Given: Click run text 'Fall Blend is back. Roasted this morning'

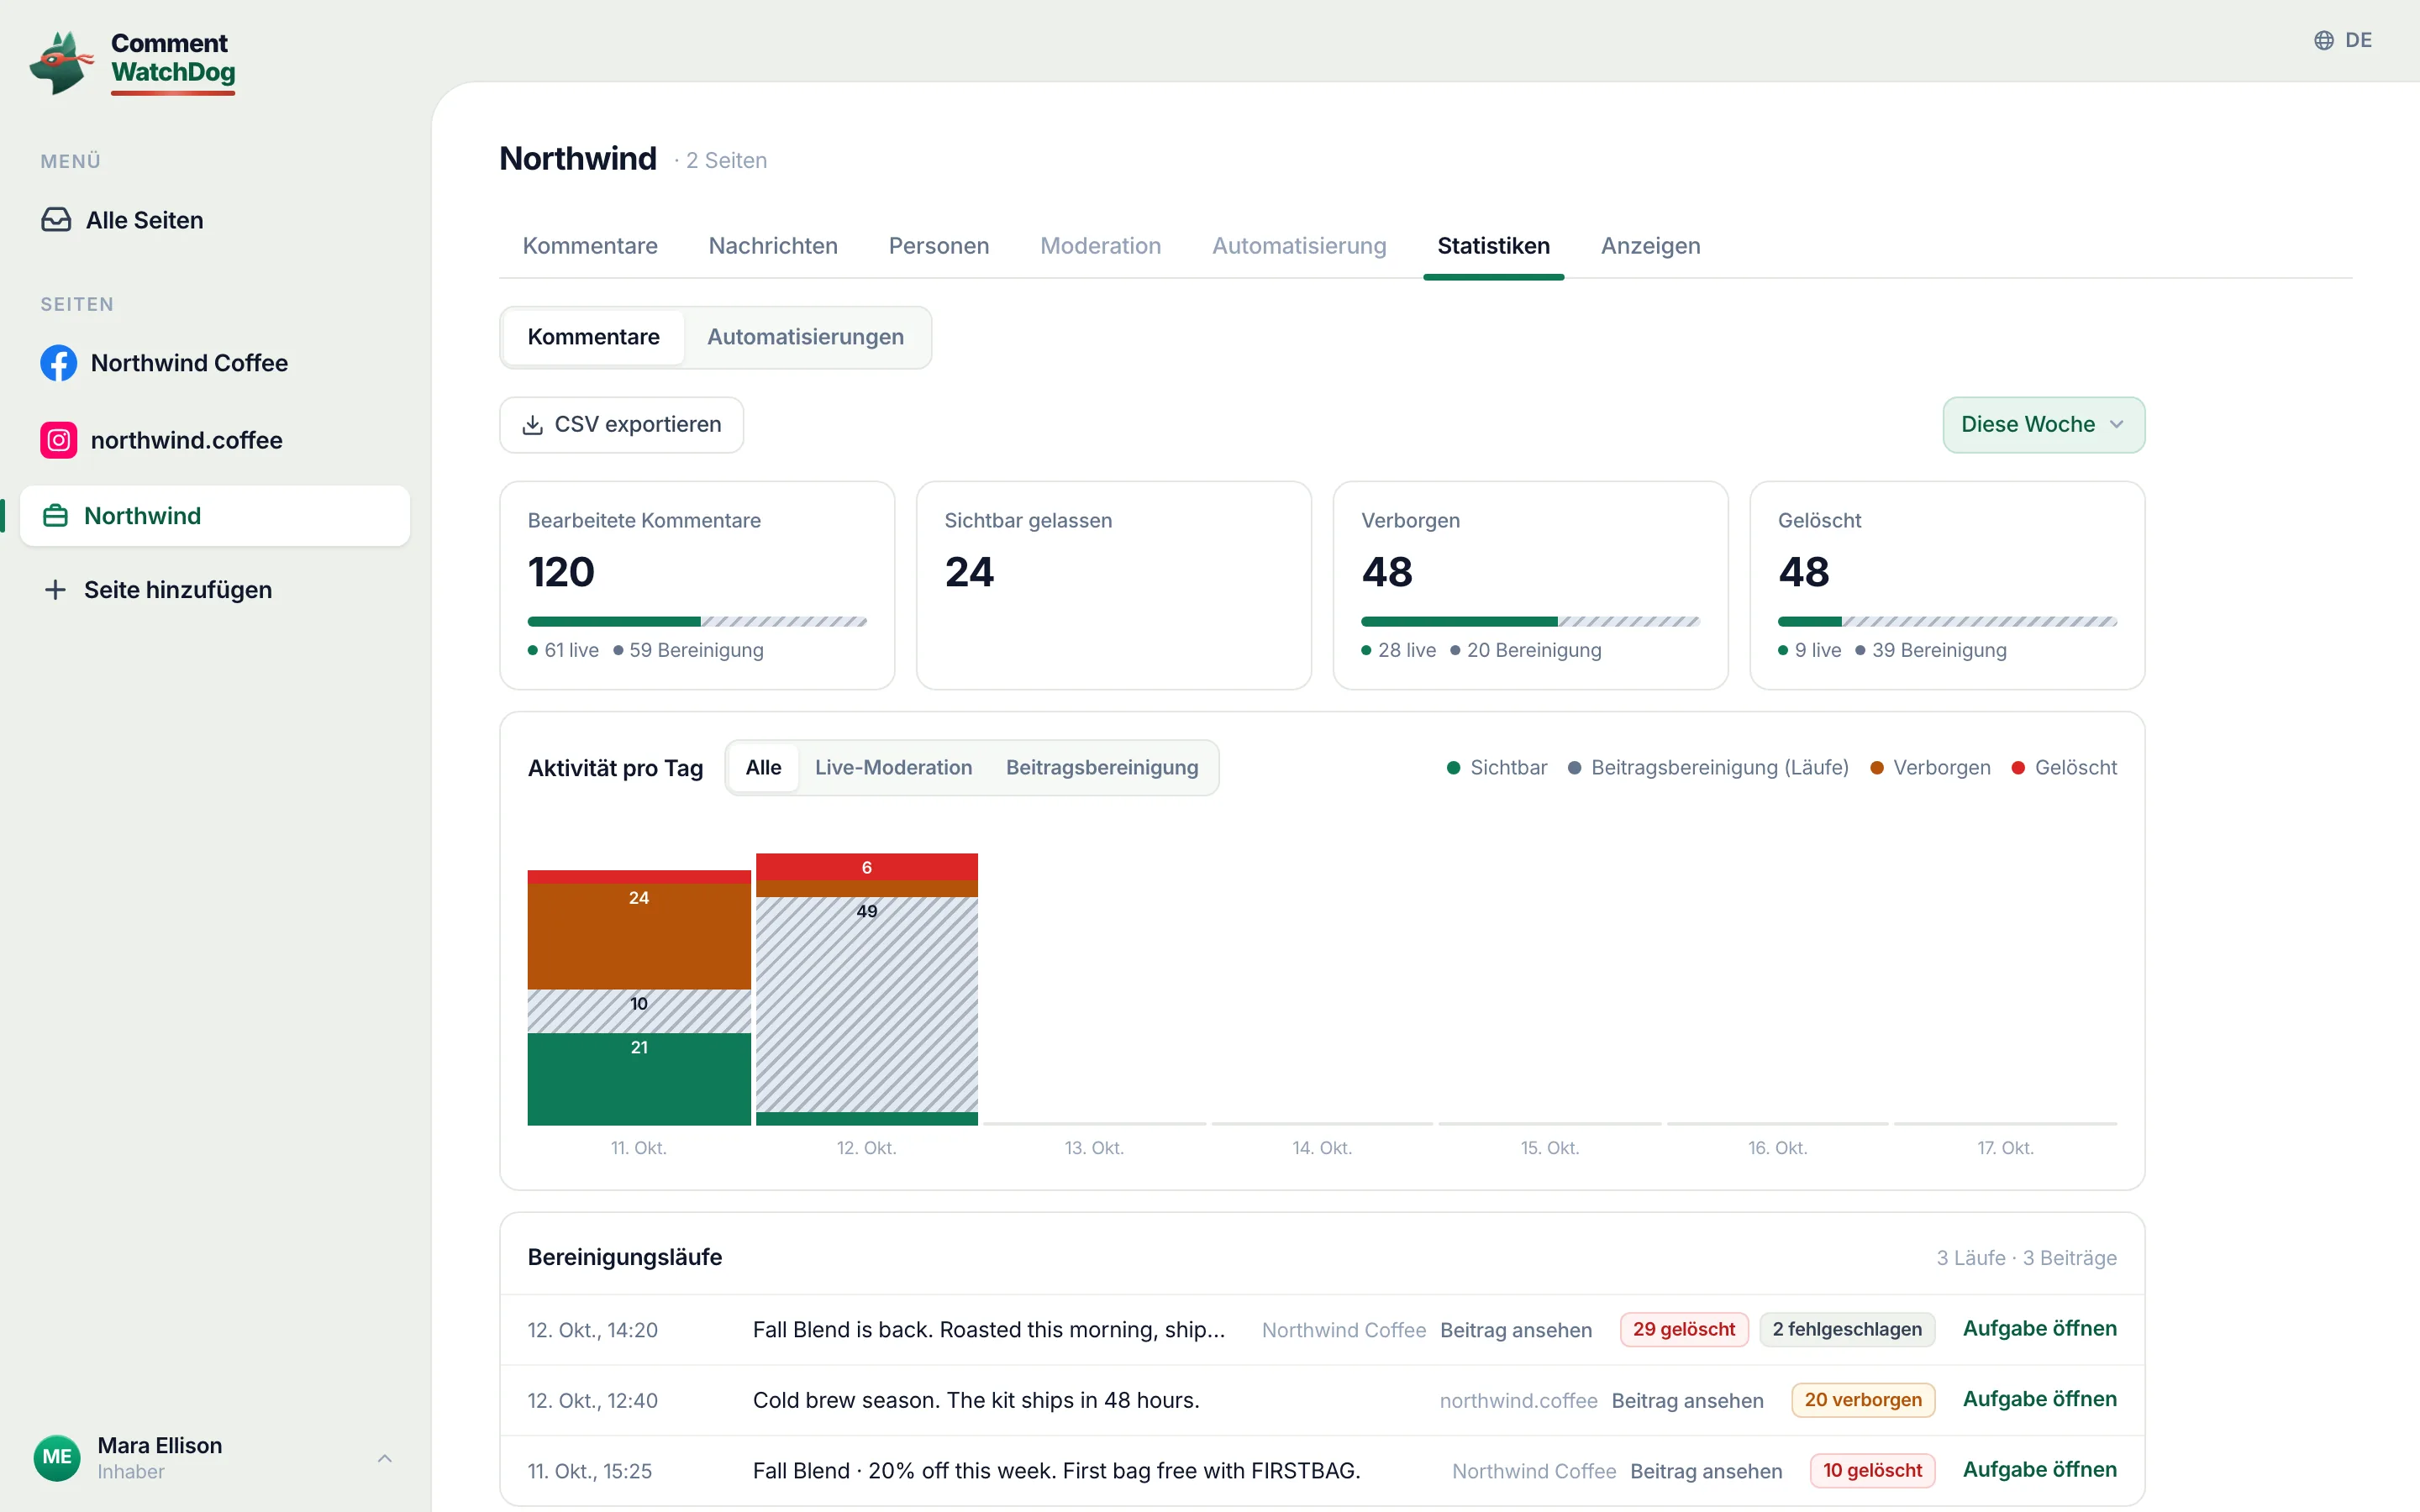Looking at the screenshot, I should 989,1330.
